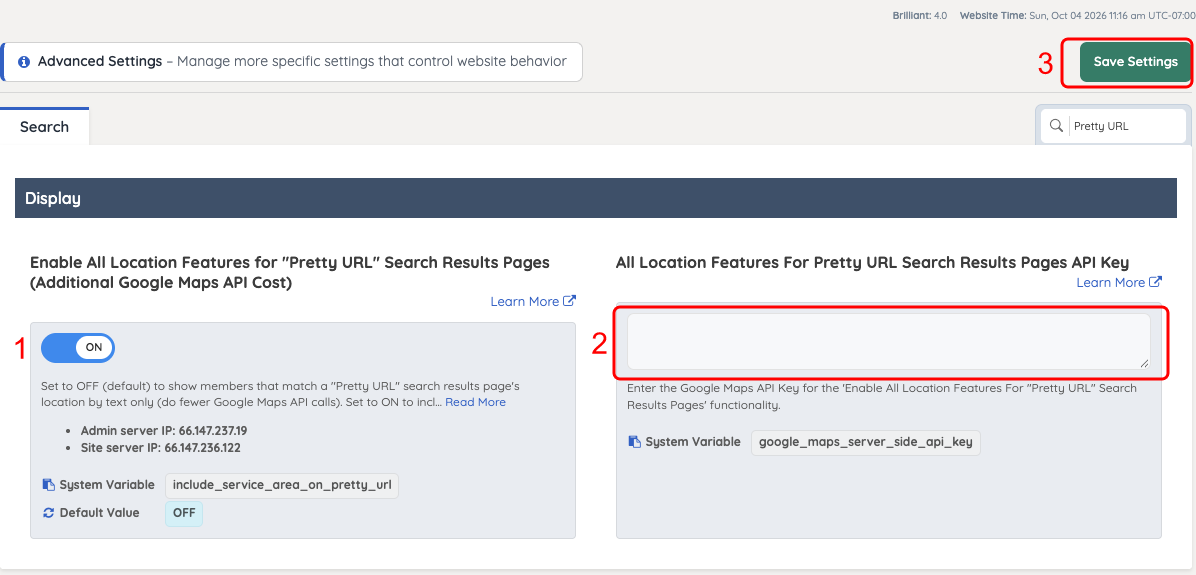Click the left panel System Variable label
The image size is (1196, 575).
click(107, 484)
